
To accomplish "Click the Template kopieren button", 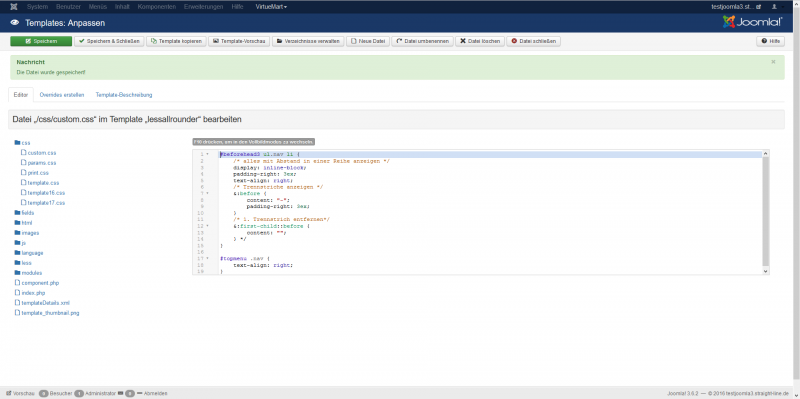I will pos(177,41).
